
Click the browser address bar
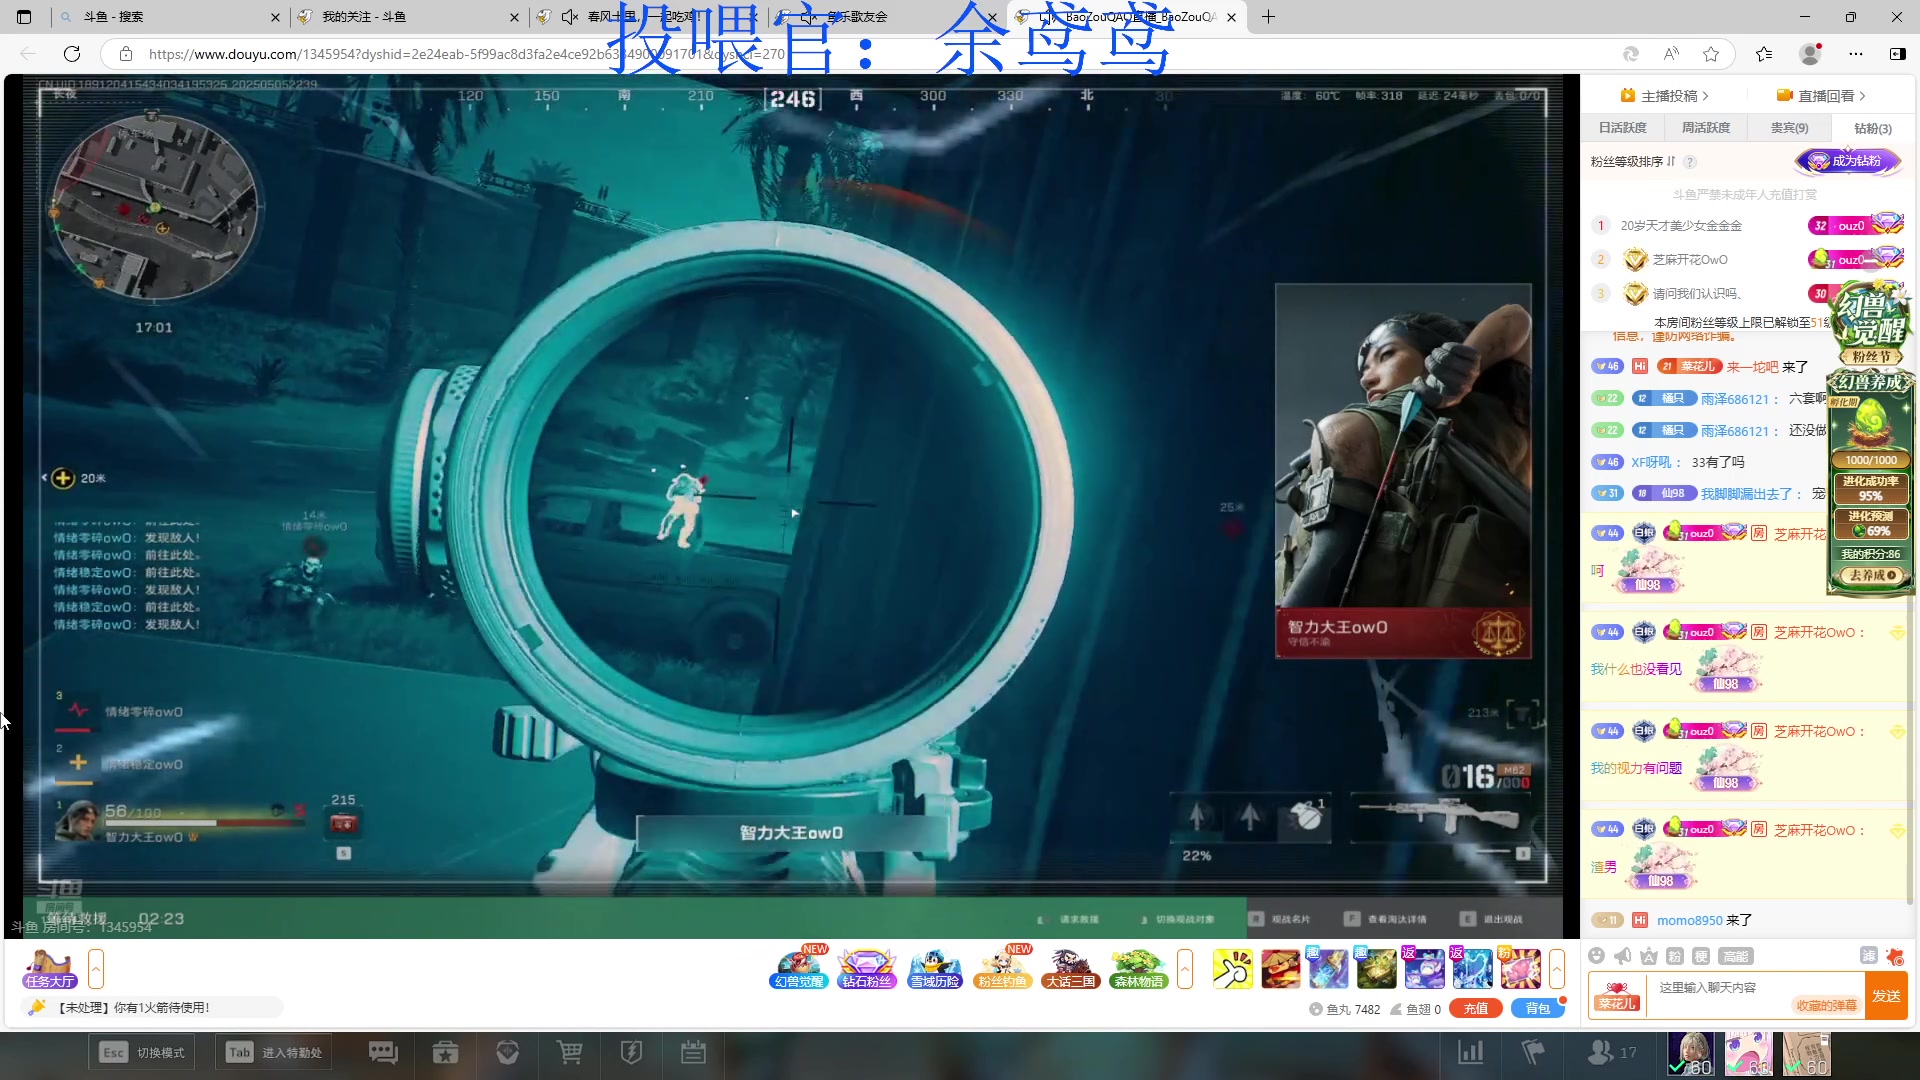(x=860, y=54)
